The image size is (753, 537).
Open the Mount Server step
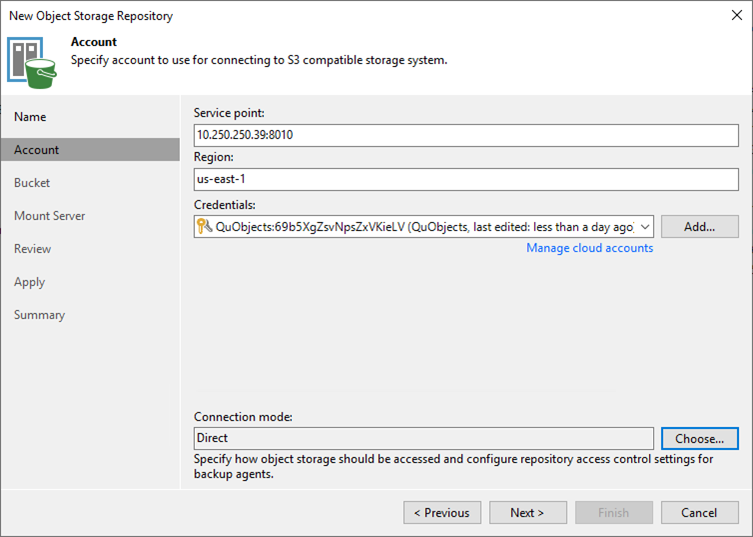point(49,216)
